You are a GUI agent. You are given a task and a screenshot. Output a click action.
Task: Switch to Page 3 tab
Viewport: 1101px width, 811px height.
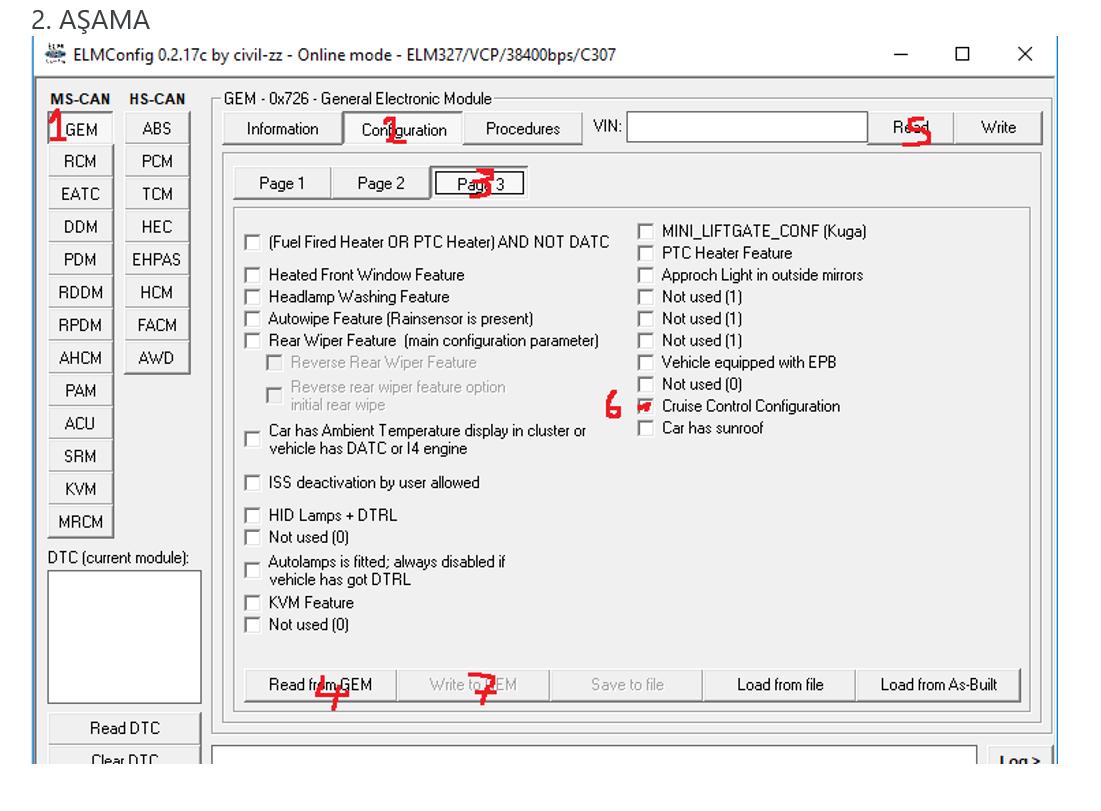(480, 183)
